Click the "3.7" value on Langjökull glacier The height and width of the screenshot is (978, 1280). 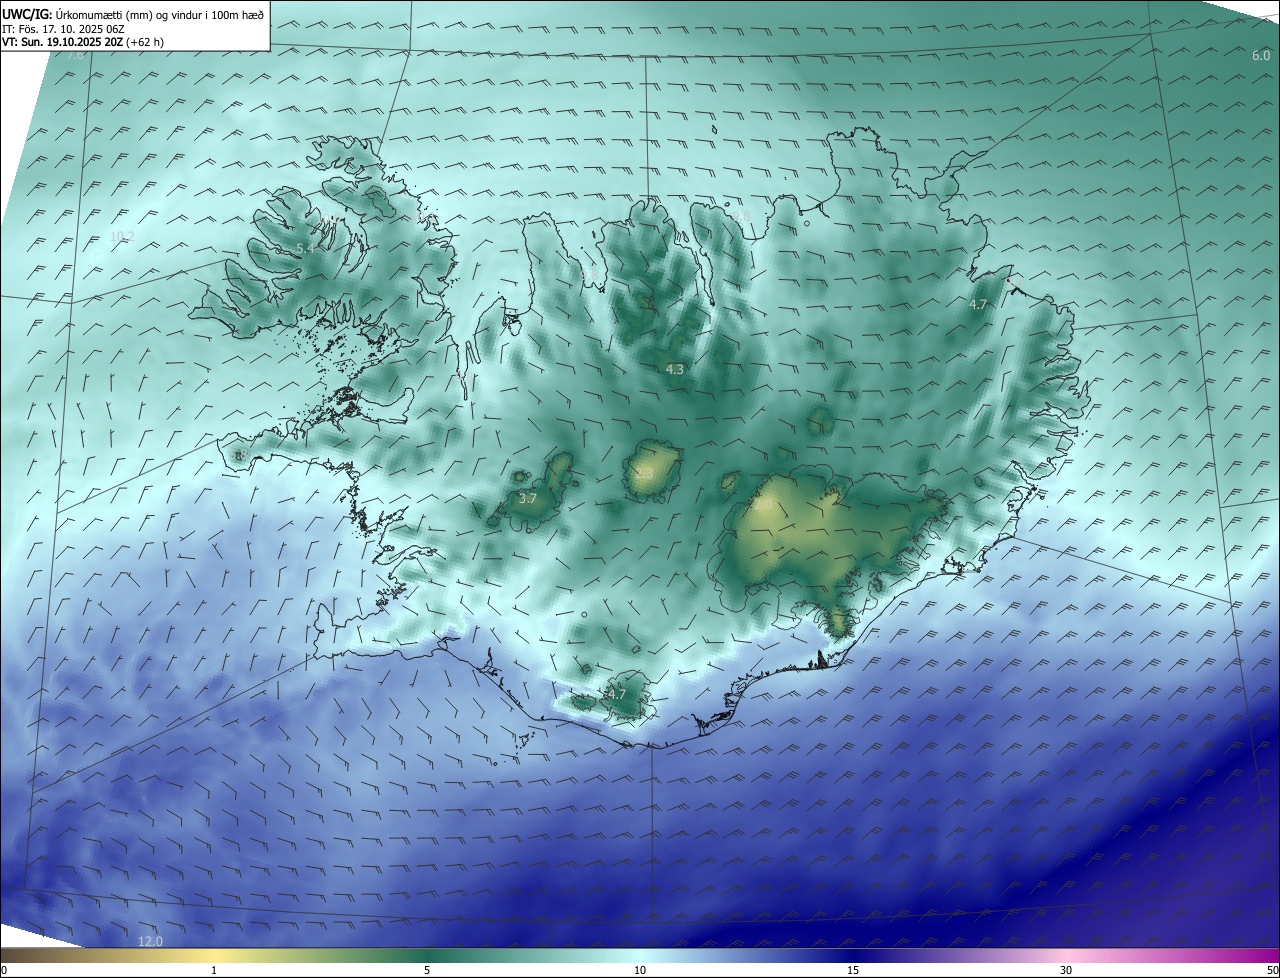[x=528, y=498]
